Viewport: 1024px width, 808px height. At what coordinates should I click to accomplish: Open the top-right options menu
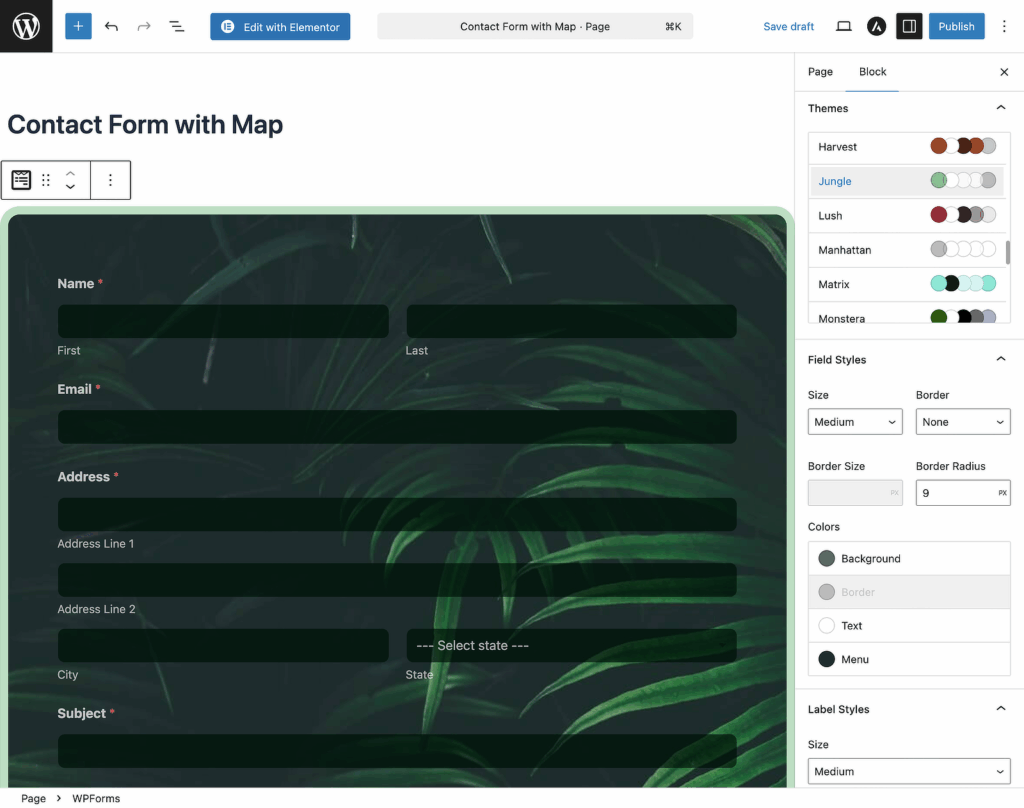point(1004,26)
